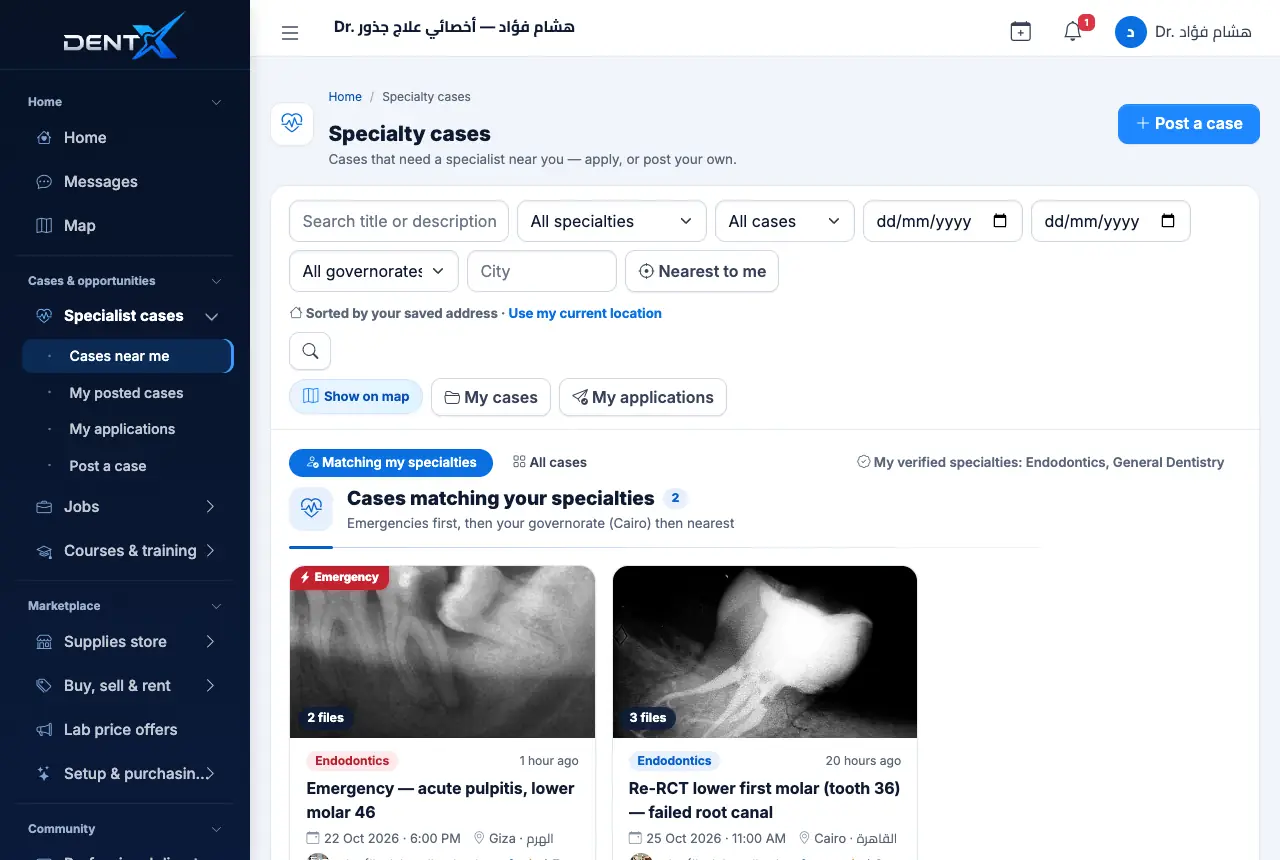Click the magnifier search button
Screen dimensions: 1280x860
click(x=310, y=351)
